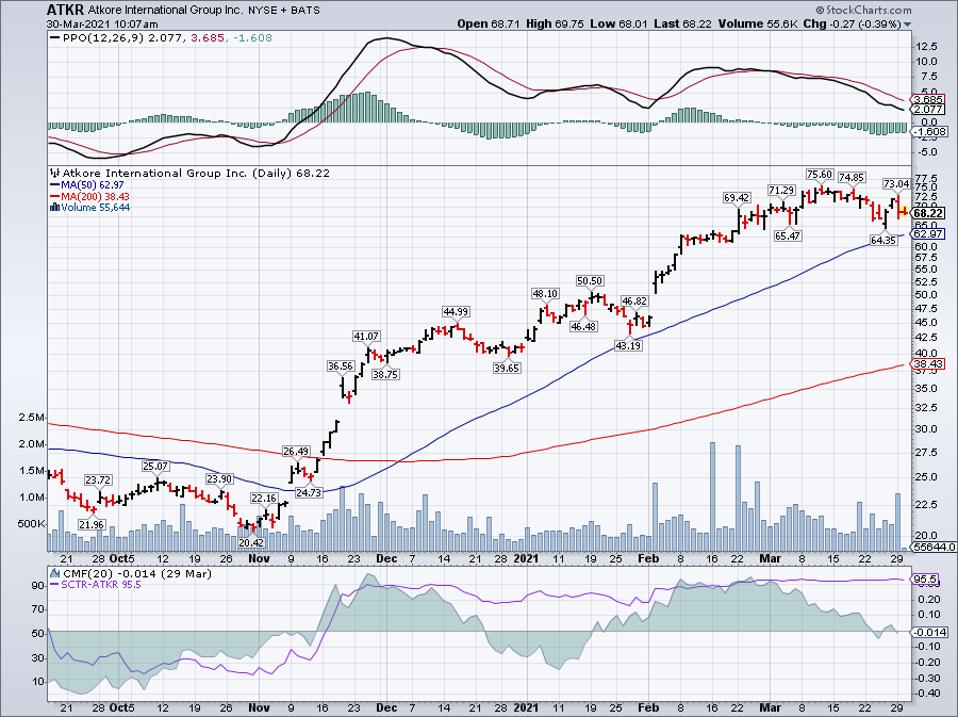Image resolution: width=958 pixels, height=717 pixels.
Task: Click the 26.49 price label
Action: tap(296, 451)
